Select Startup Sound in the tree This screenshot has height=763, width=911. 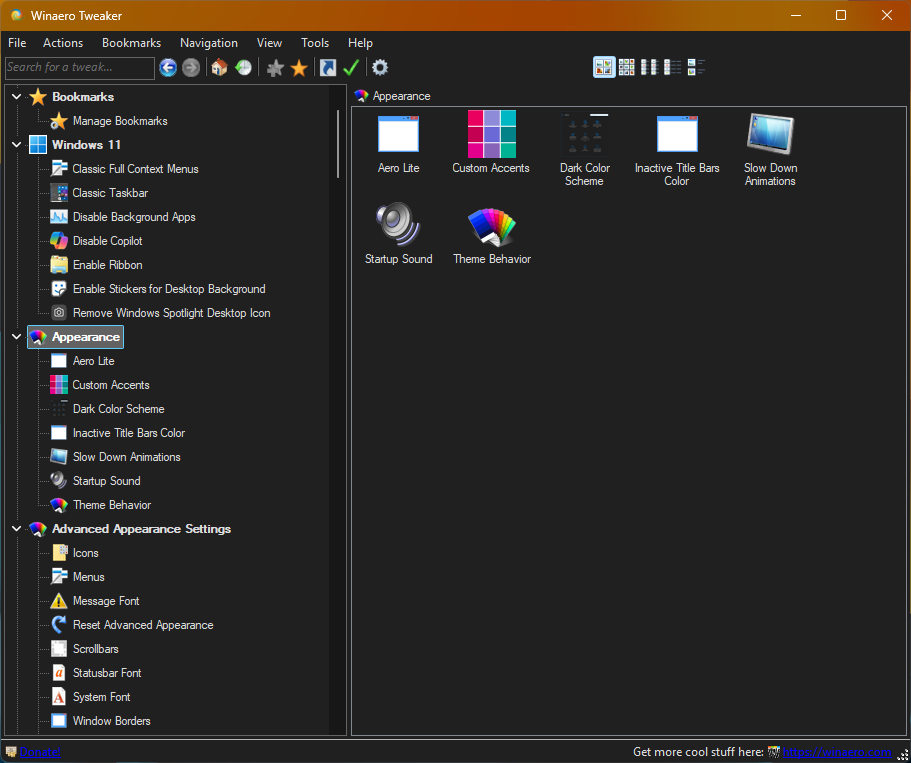[x=106, y=481]
